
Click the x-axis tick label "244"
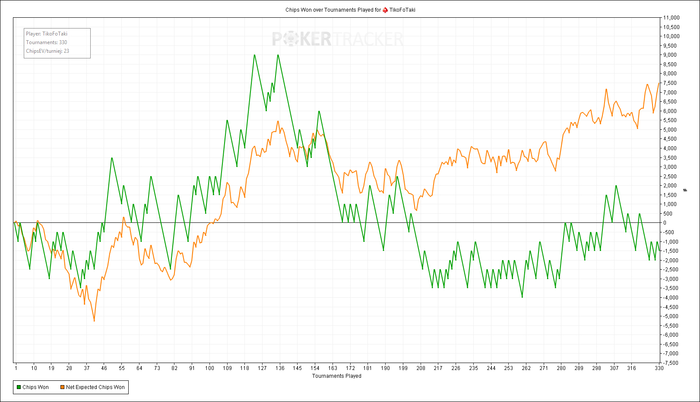pos(491,368)
